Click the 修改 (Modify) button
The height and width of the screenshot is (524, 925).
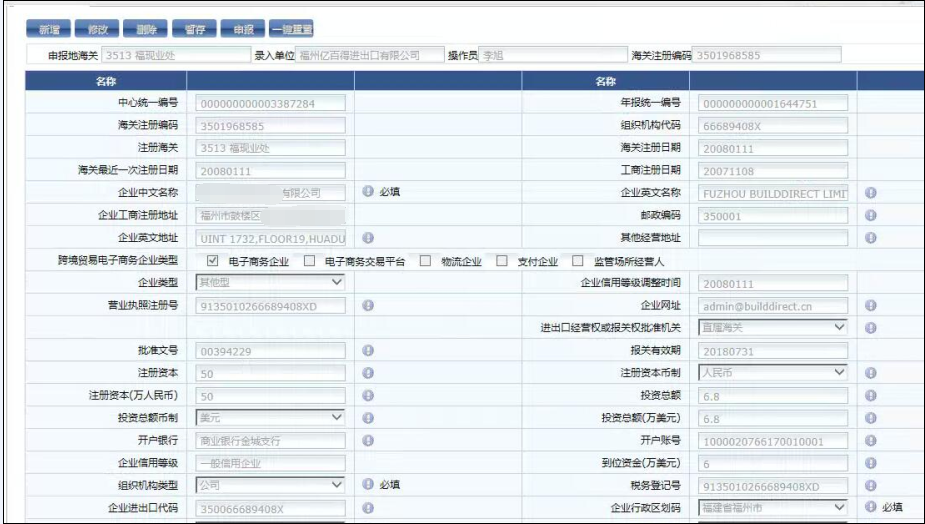pos(98,30)
